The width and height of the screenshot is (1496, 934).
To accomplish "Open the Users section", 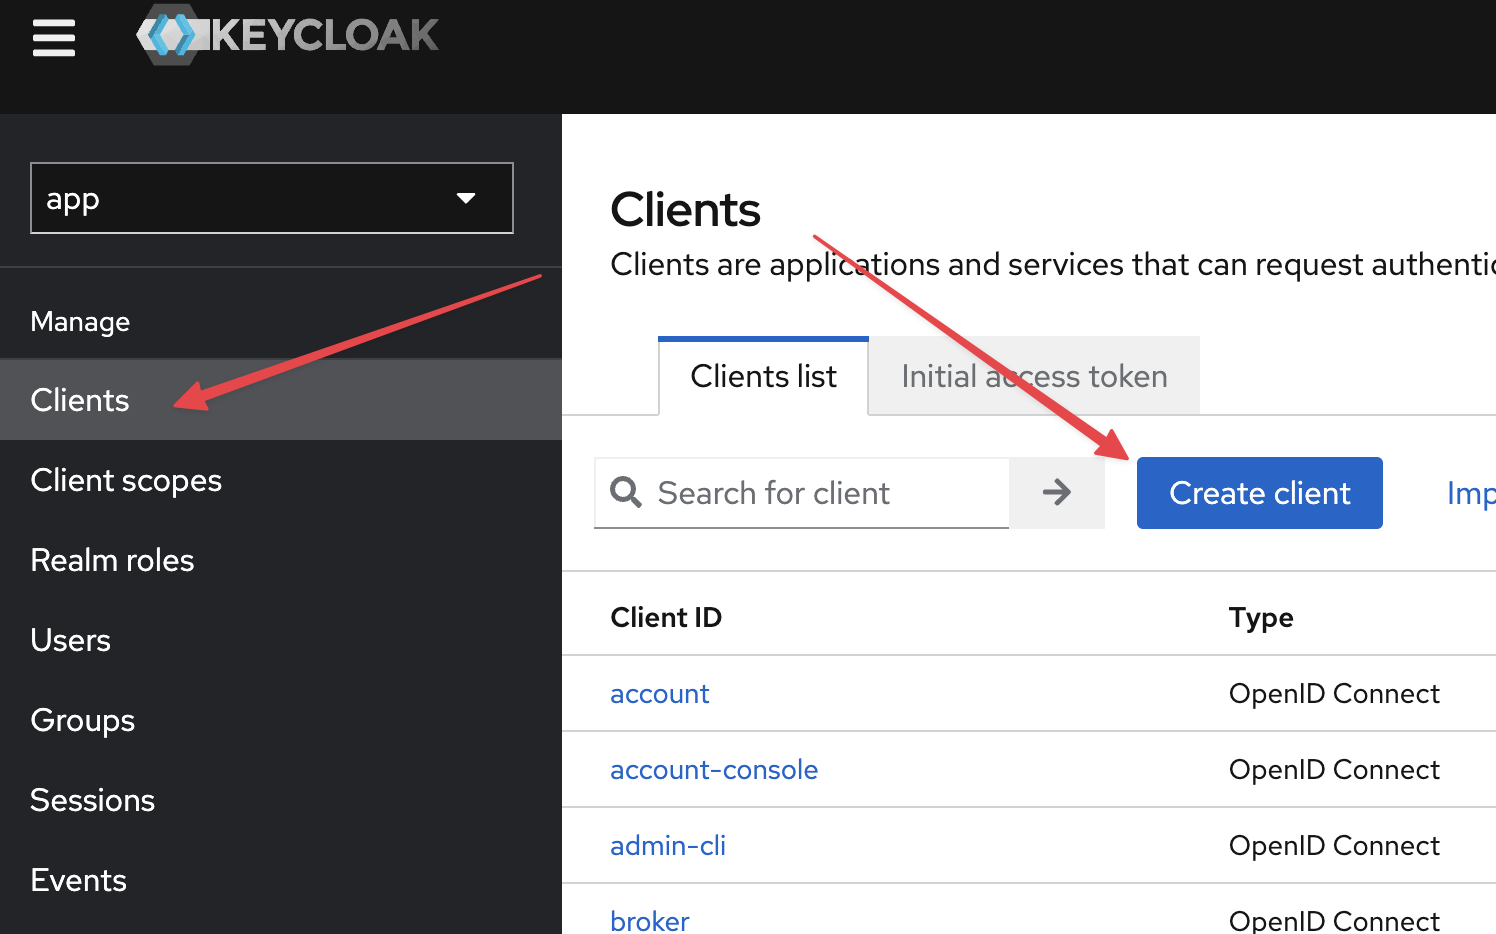I will coord(70,640).
